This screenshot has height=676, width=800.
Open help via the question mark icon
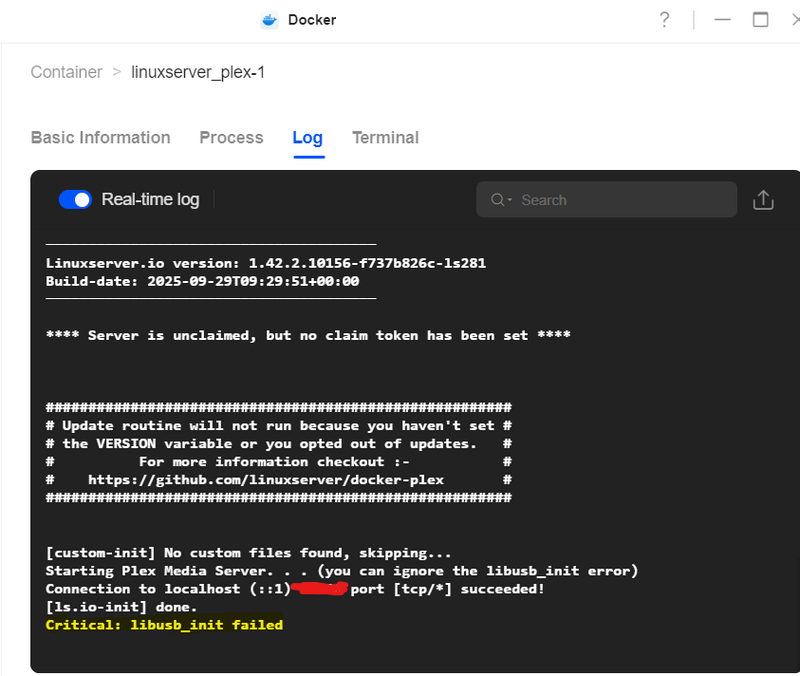pyautogui.click(x=664, y=20)
